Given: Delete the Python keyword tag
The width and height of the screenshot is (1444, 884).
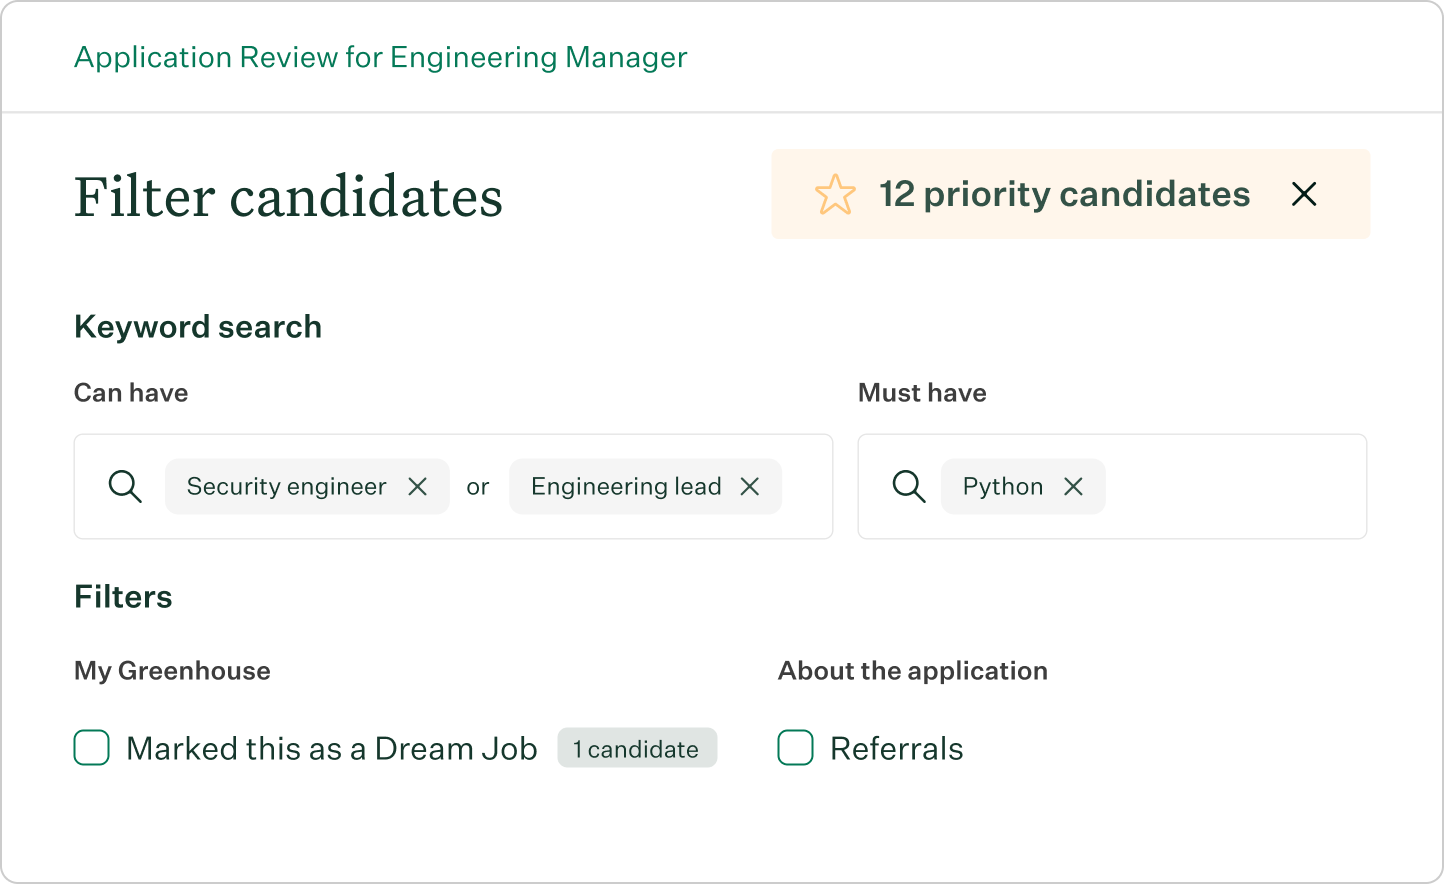Looking at the screenshot, I should click(1074, 487).
